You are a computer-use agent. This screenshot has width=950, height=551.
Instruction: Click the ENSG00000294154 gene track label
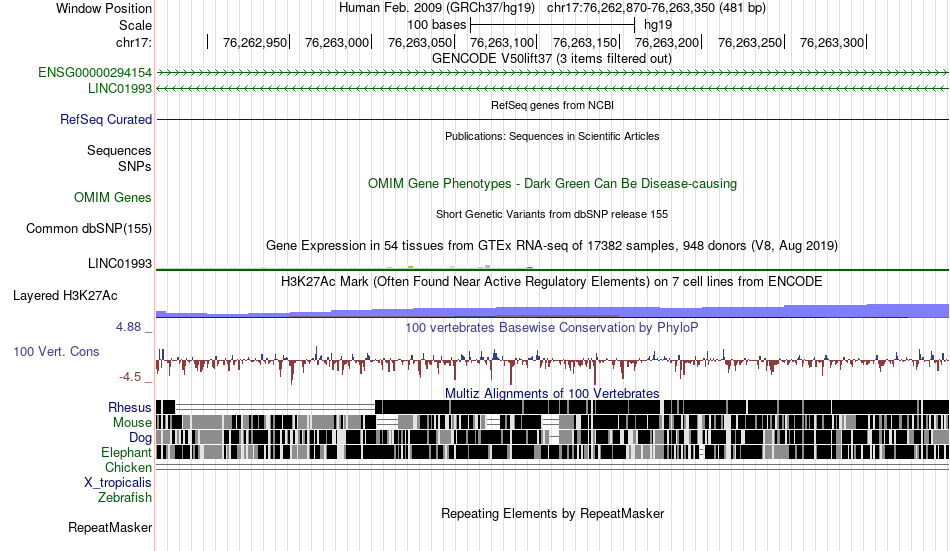[x=95, y=73]
